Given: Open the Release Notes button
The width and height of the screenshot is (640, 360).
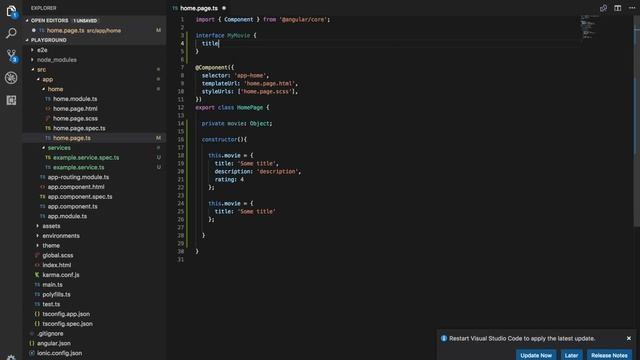Looking at the screenshot, I should [x=609, y=355].
